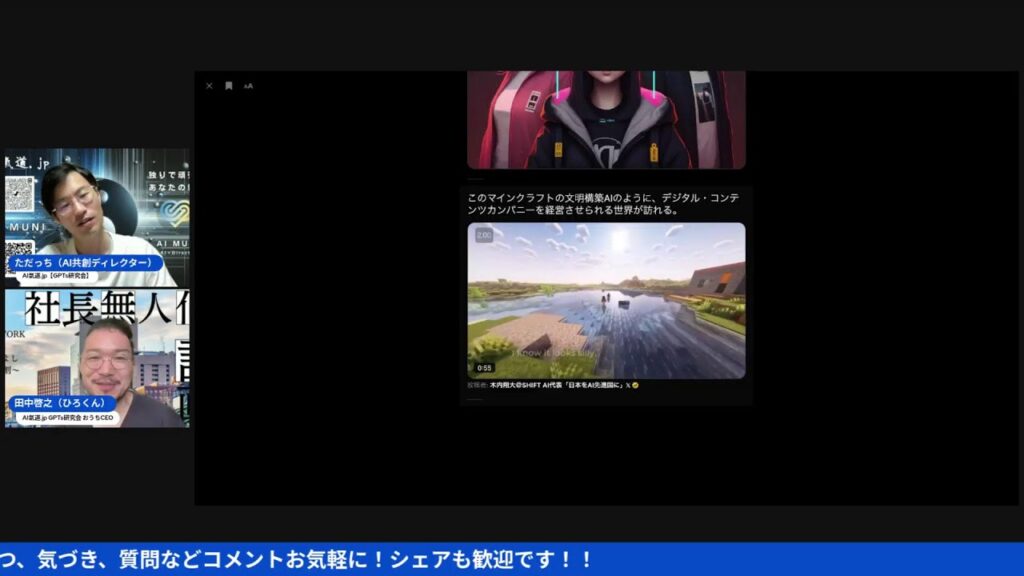Play the Minecraft landscape video
1024x576 pixels.
tap(606, 300)
